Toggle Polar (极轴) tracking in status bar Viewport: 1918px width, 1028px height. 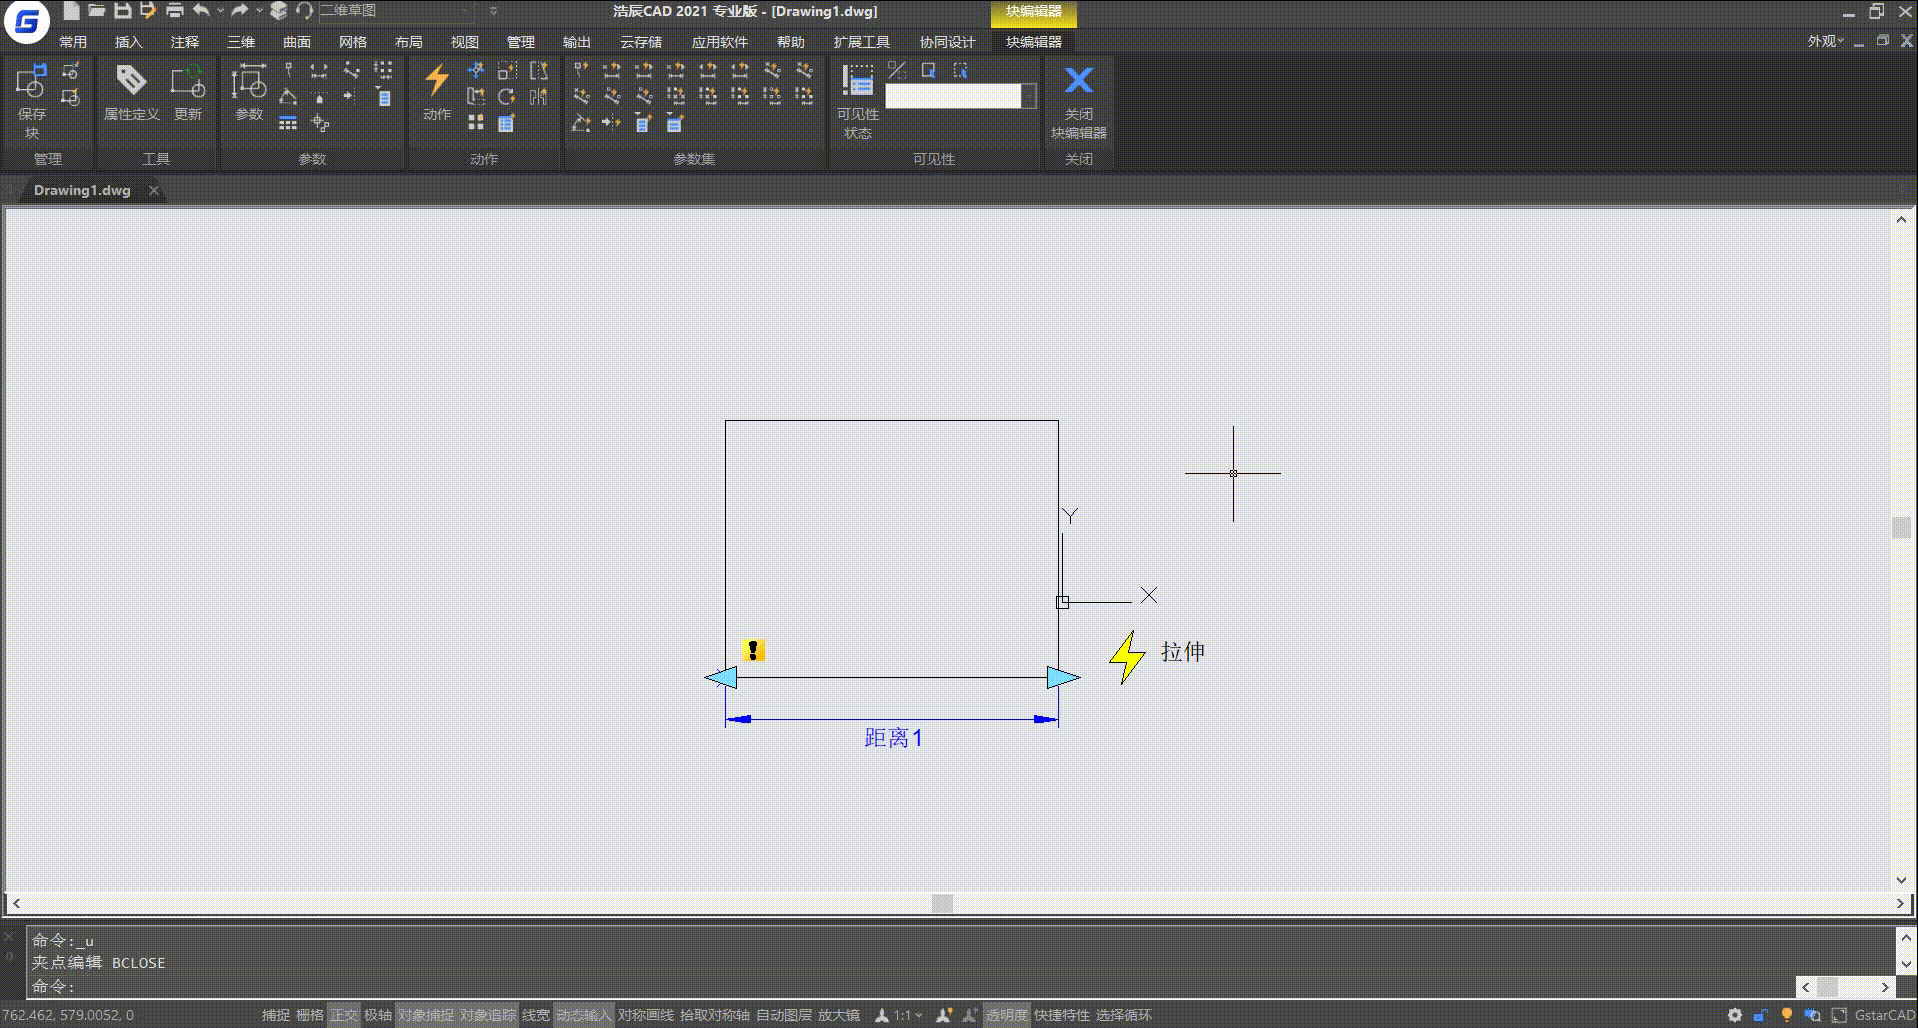378,1015
